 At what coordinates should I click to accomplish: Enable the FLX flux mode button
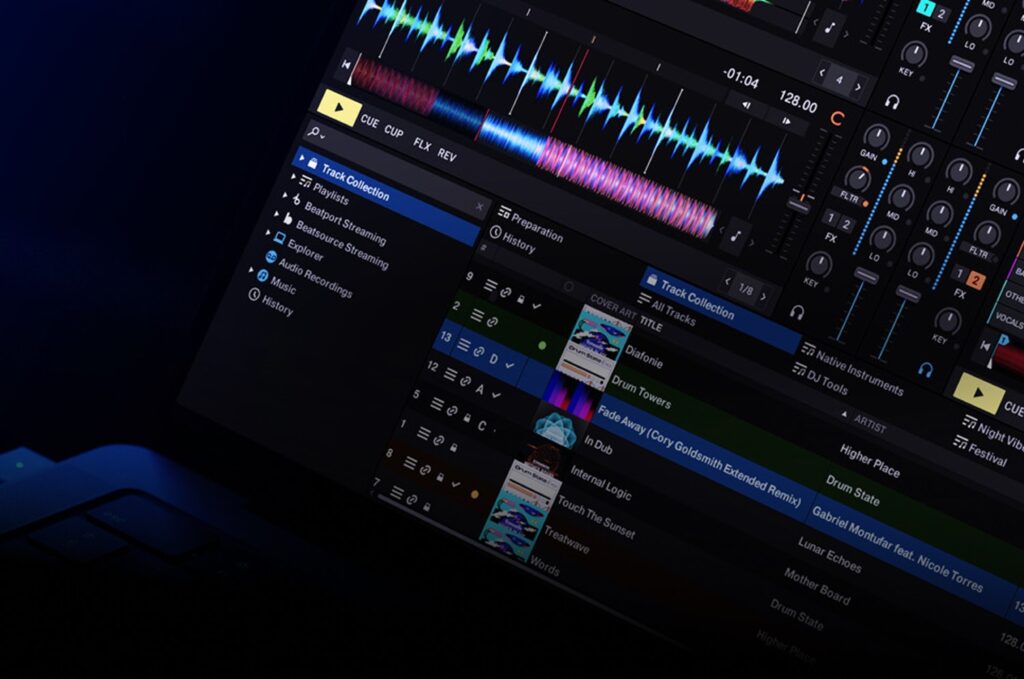pos(422,144)
